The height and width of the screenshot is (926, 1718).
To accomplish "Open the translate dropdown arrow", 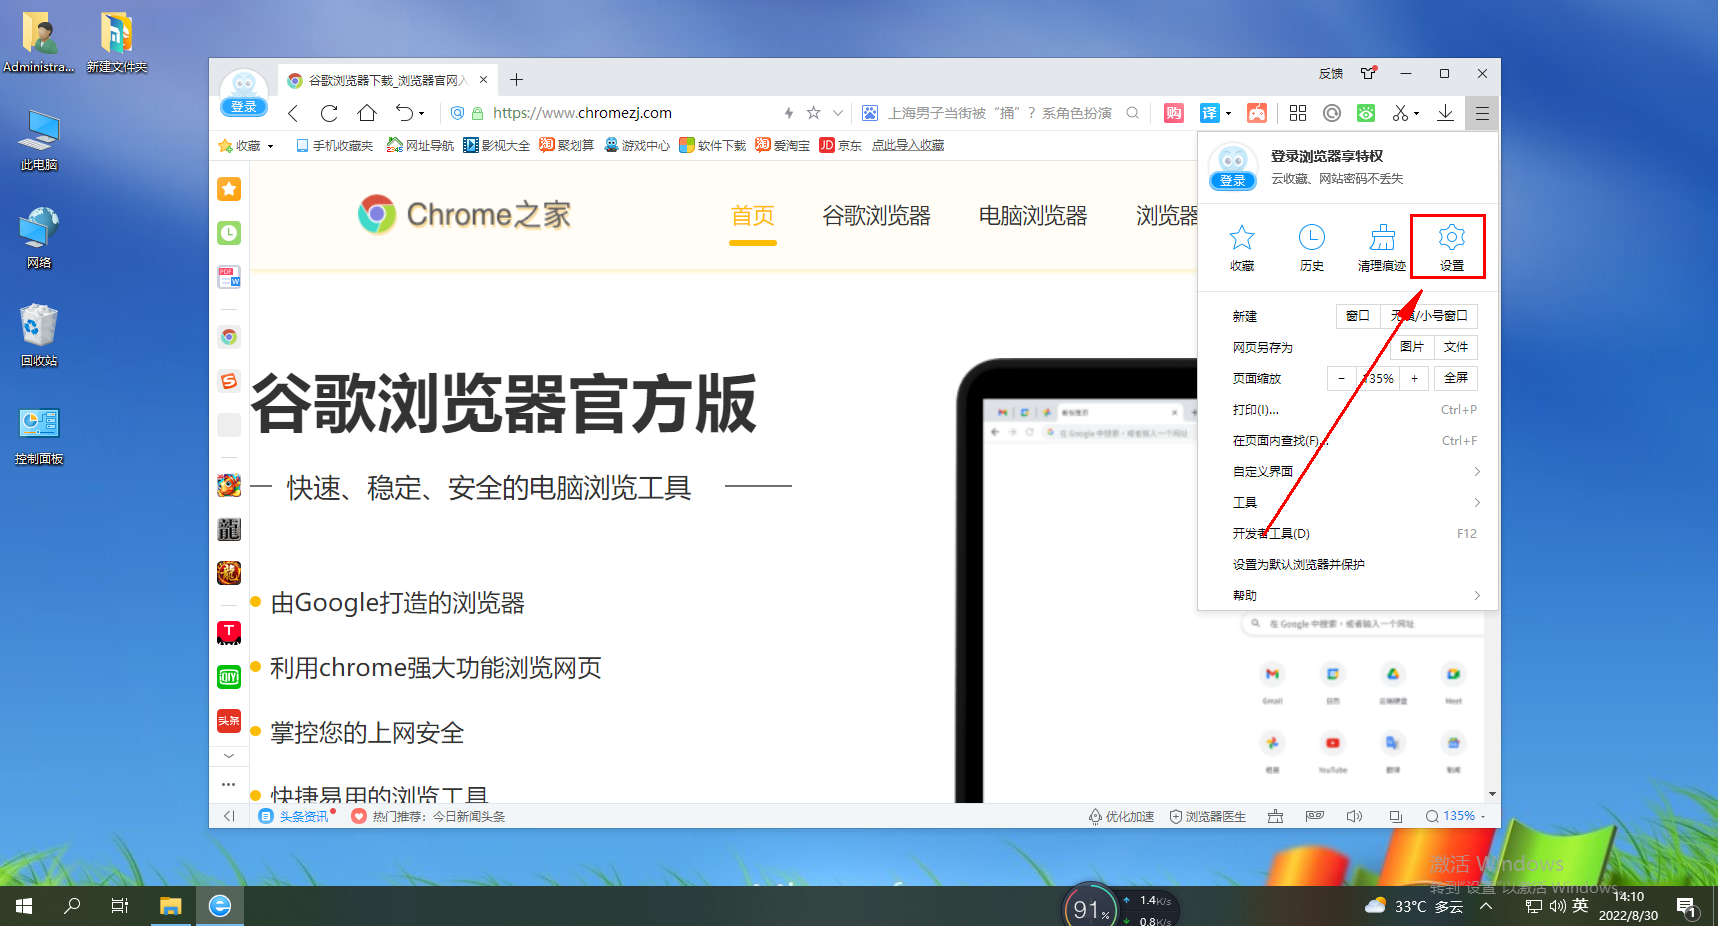I will point(1228,113).
